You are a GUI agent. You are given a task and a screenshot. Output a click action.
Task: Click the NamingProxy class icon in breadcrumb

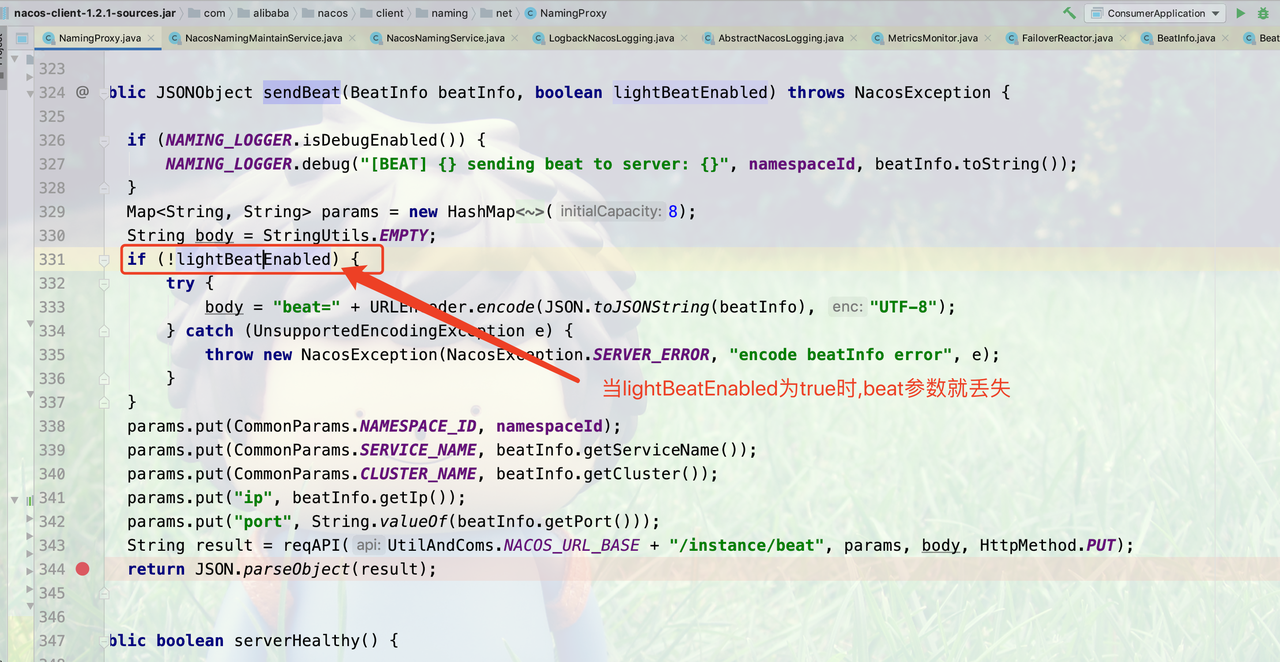(529, 13)
